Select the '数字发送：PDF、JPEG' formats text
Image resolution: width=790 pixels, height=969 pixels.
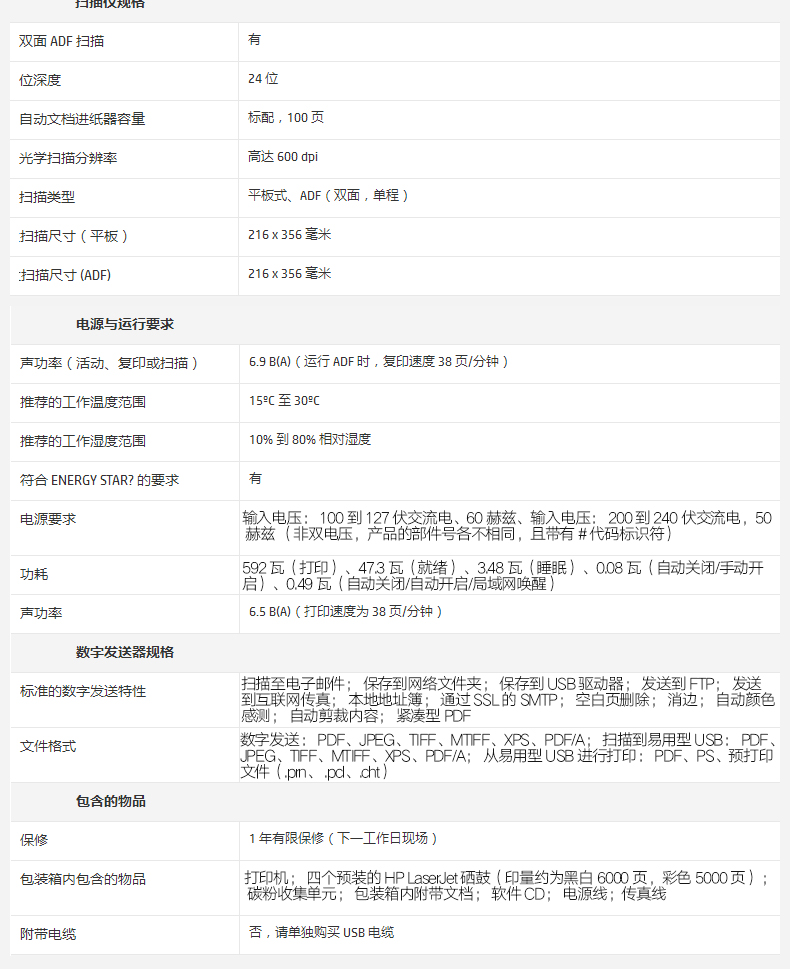(x=509, y=756)
